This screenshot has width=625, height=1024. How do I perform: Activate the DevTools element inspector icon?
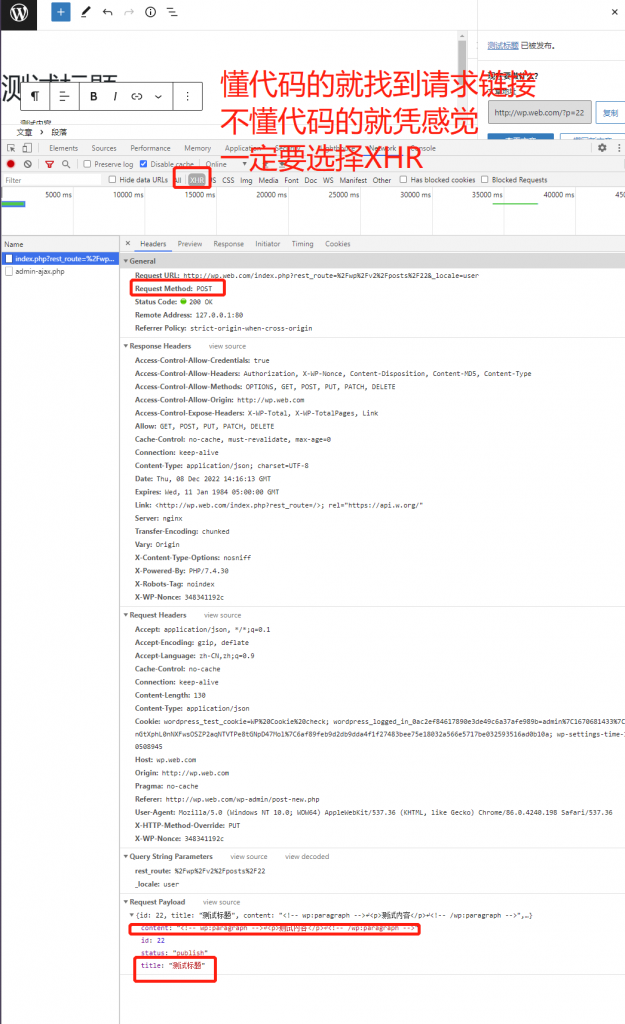11,148
